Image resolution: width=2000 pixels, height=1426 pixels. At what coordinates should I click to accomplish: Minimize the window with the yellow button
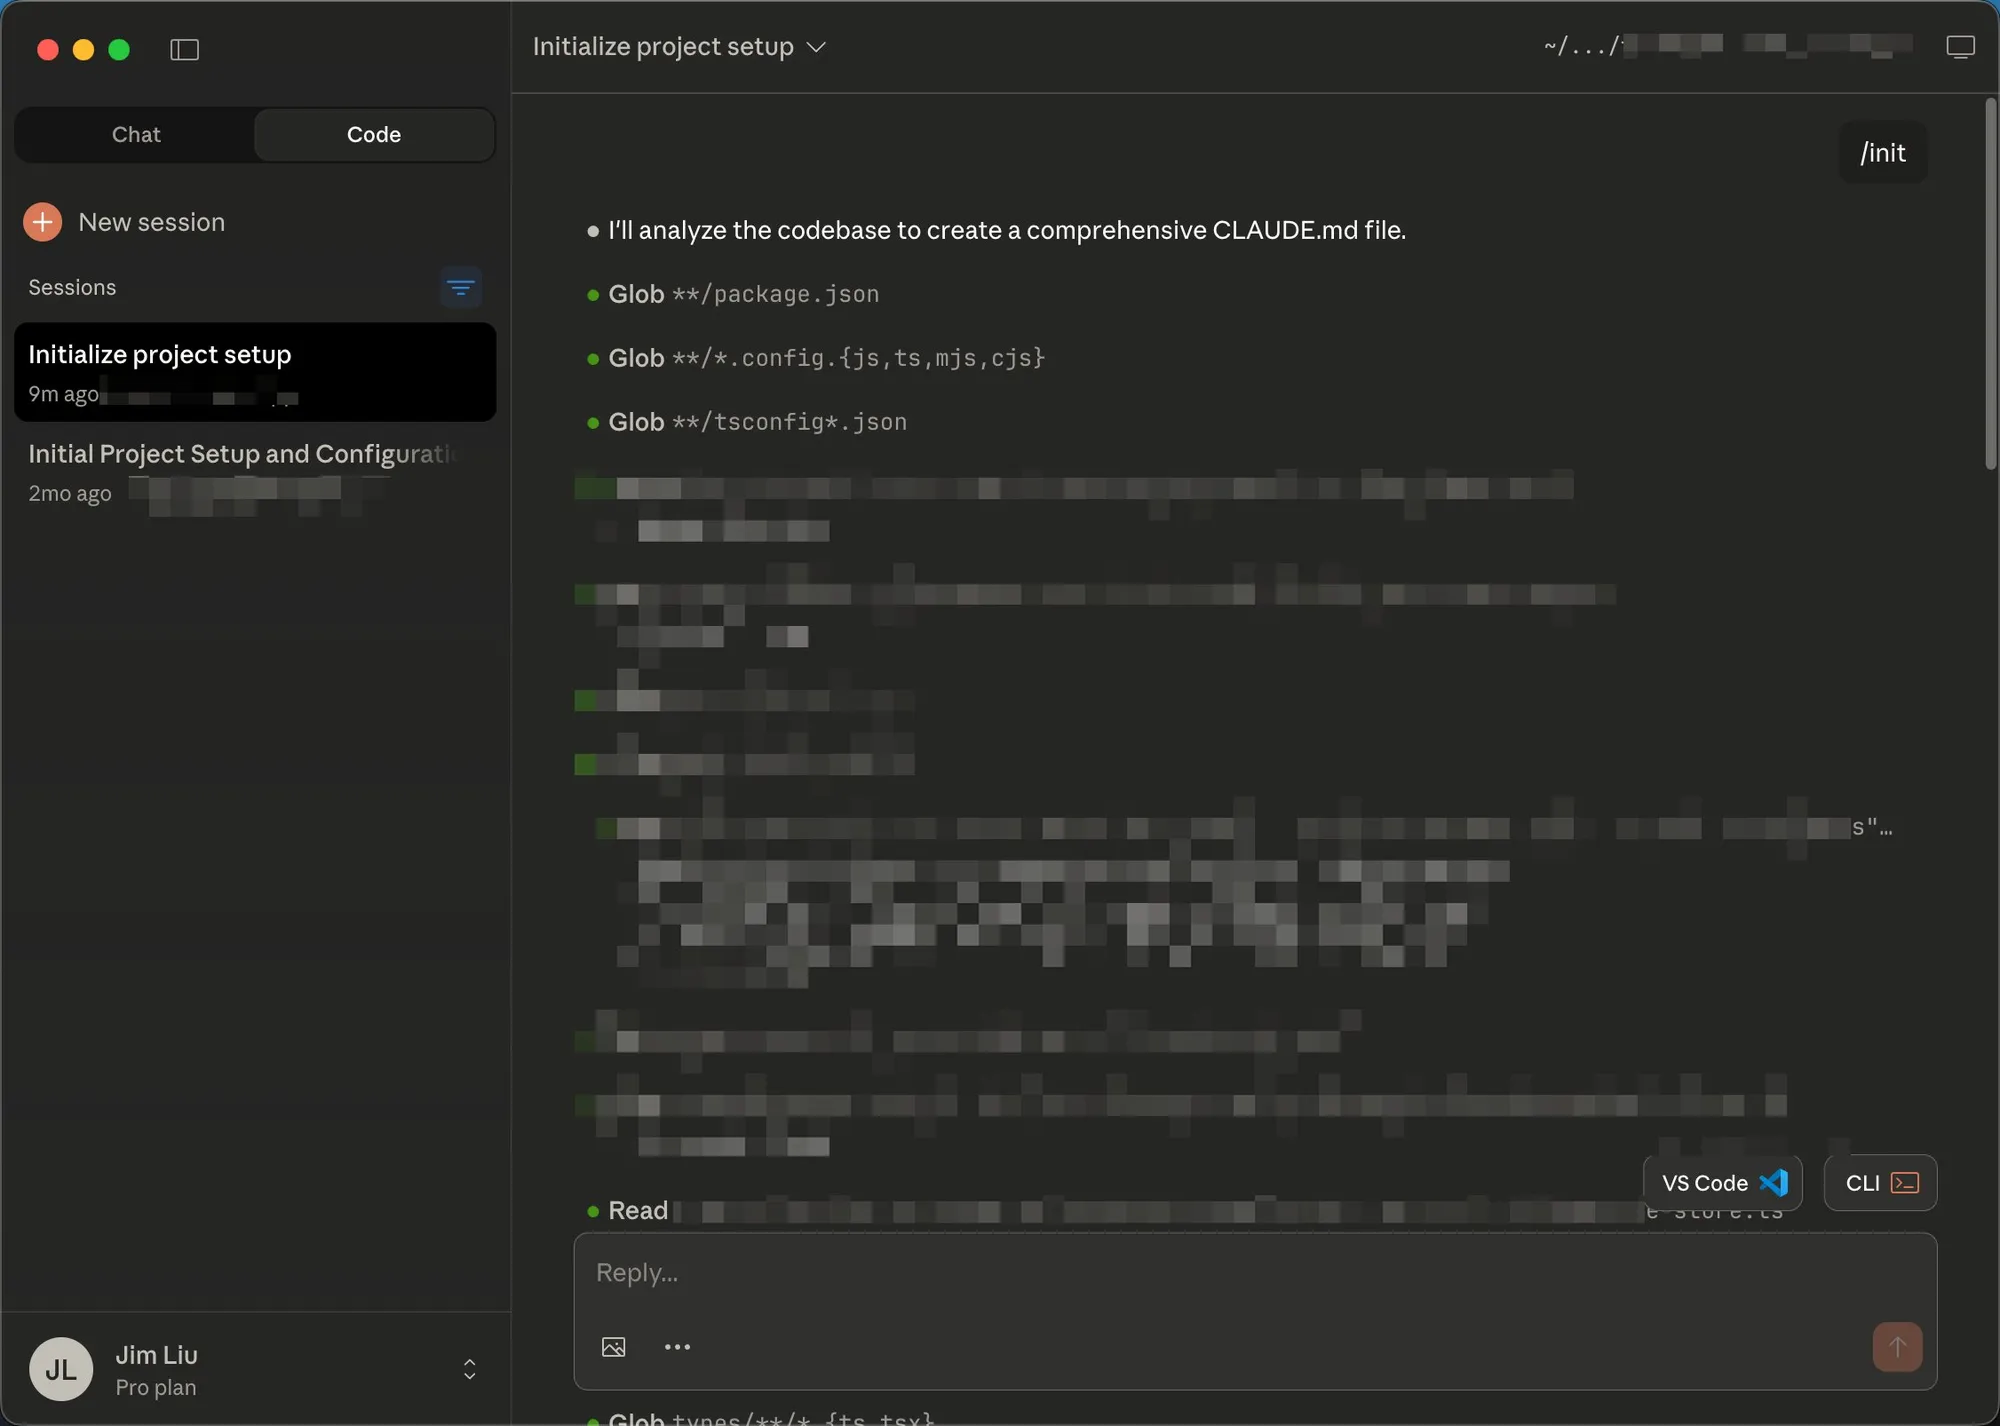click(x=83, y=49)
